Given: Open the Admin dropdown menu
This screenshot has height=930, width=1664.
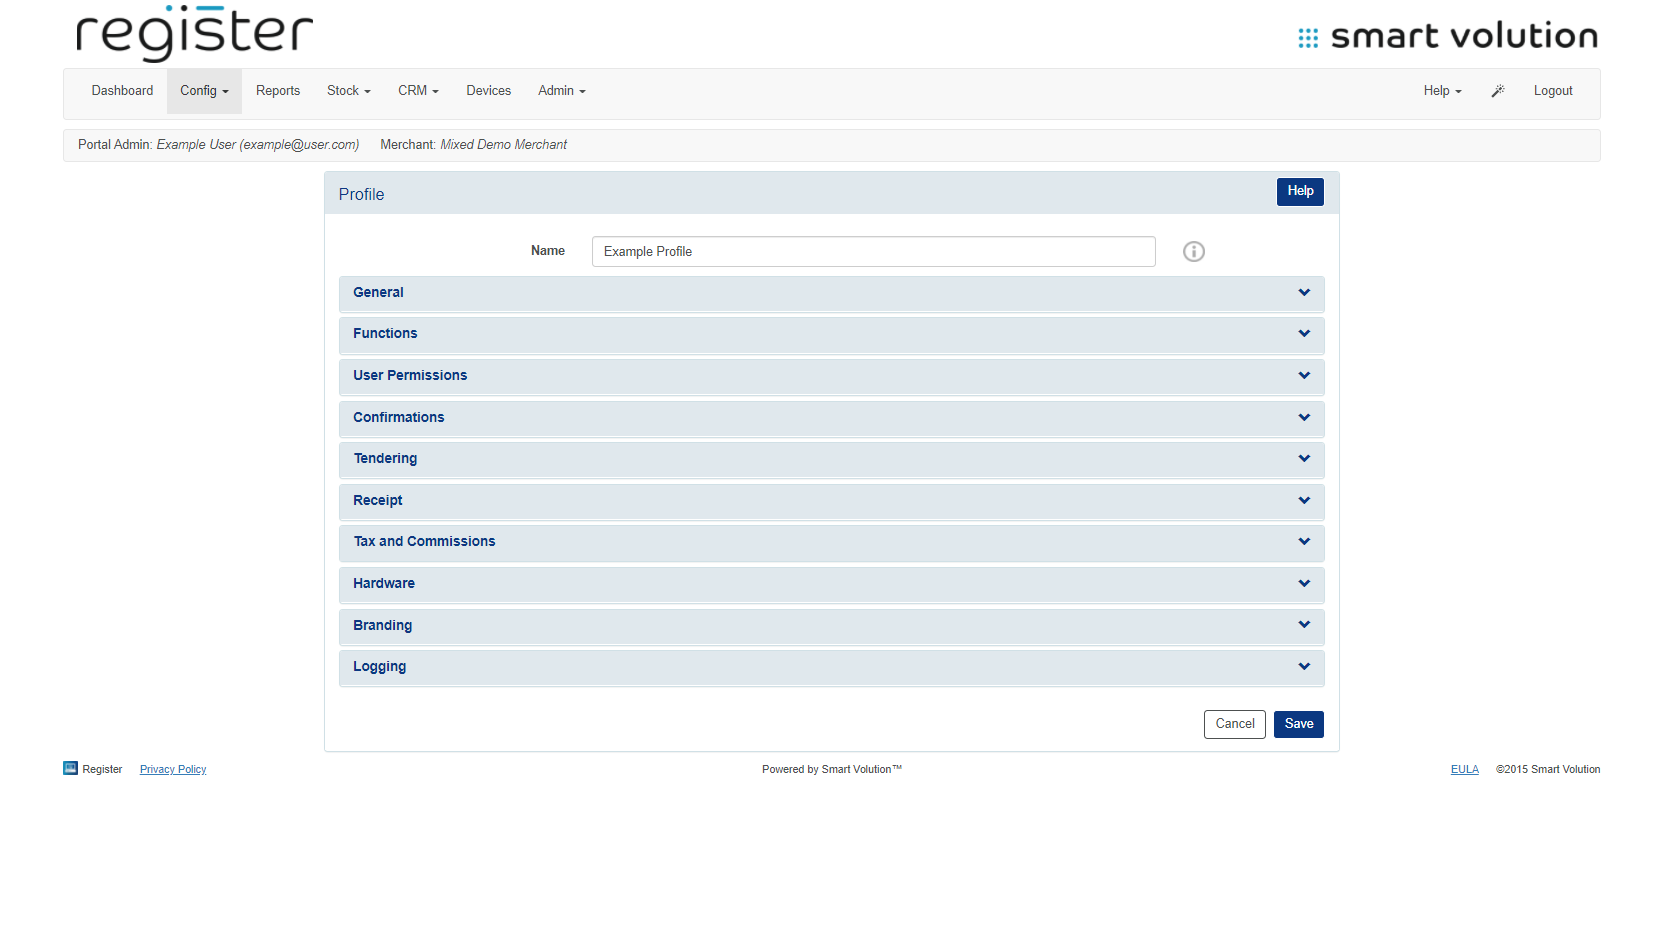Looking at the screenshot, I should tap(562, 91).
